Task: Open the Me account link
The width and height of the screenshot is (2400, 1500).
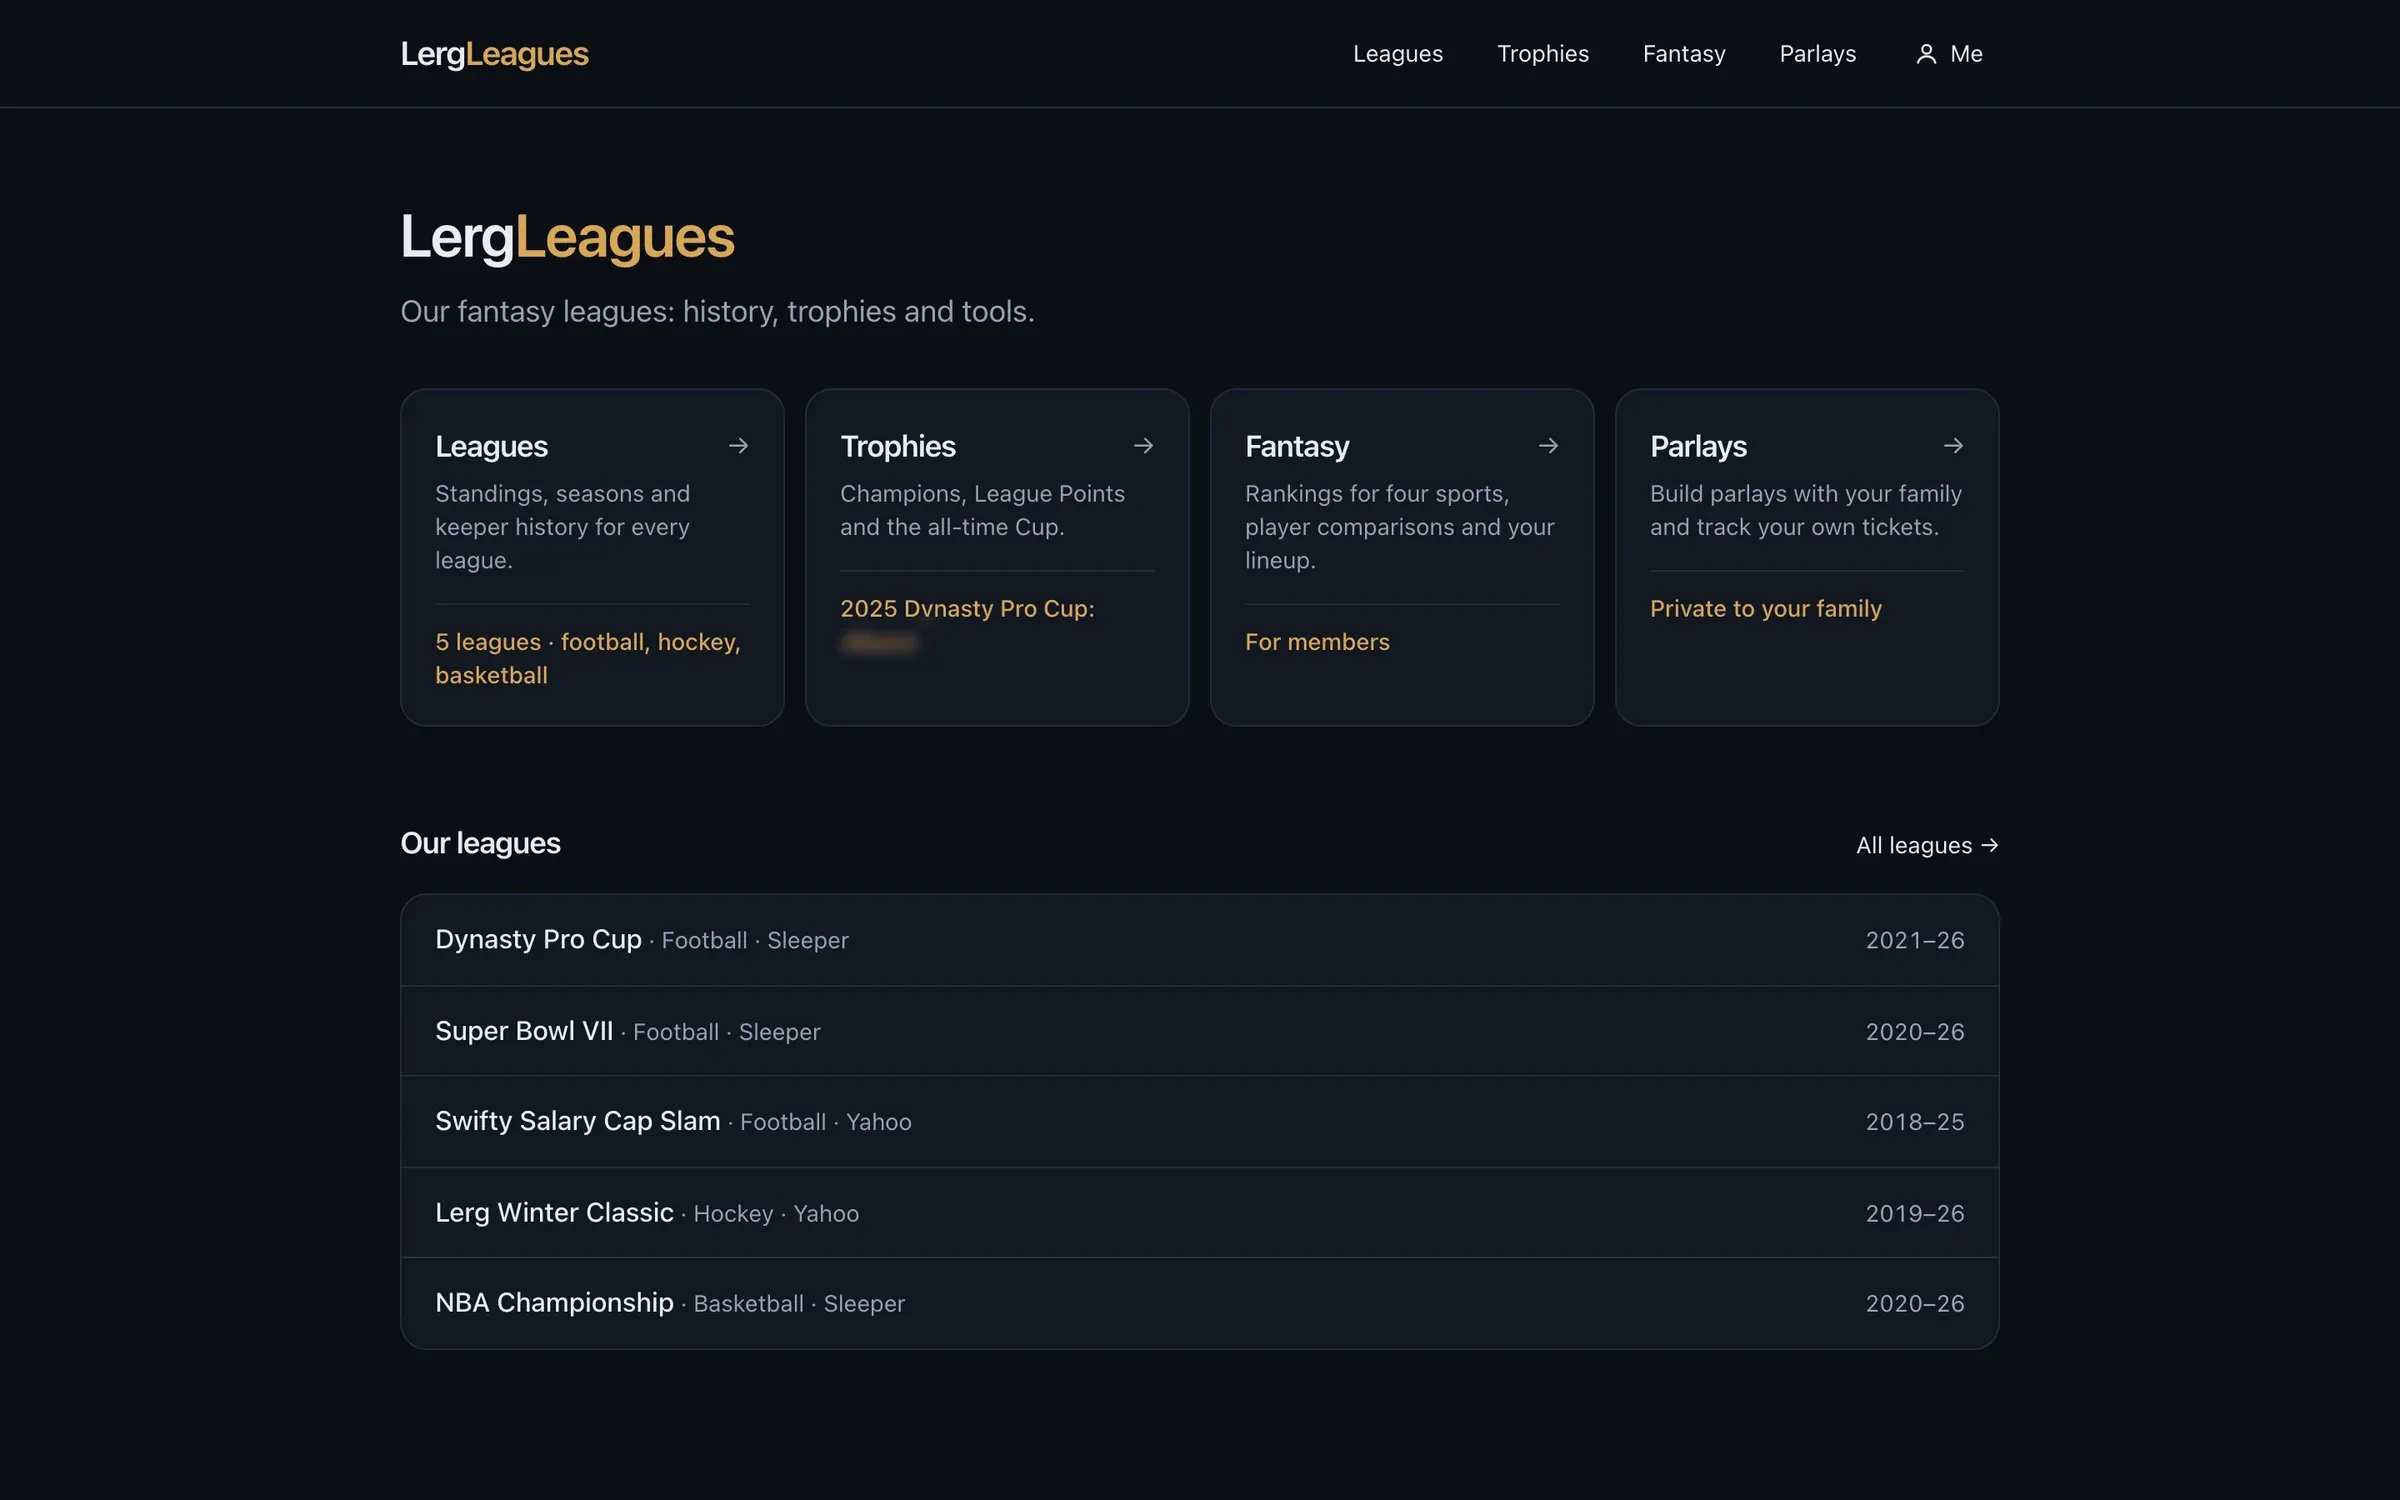Action: 1948,54
